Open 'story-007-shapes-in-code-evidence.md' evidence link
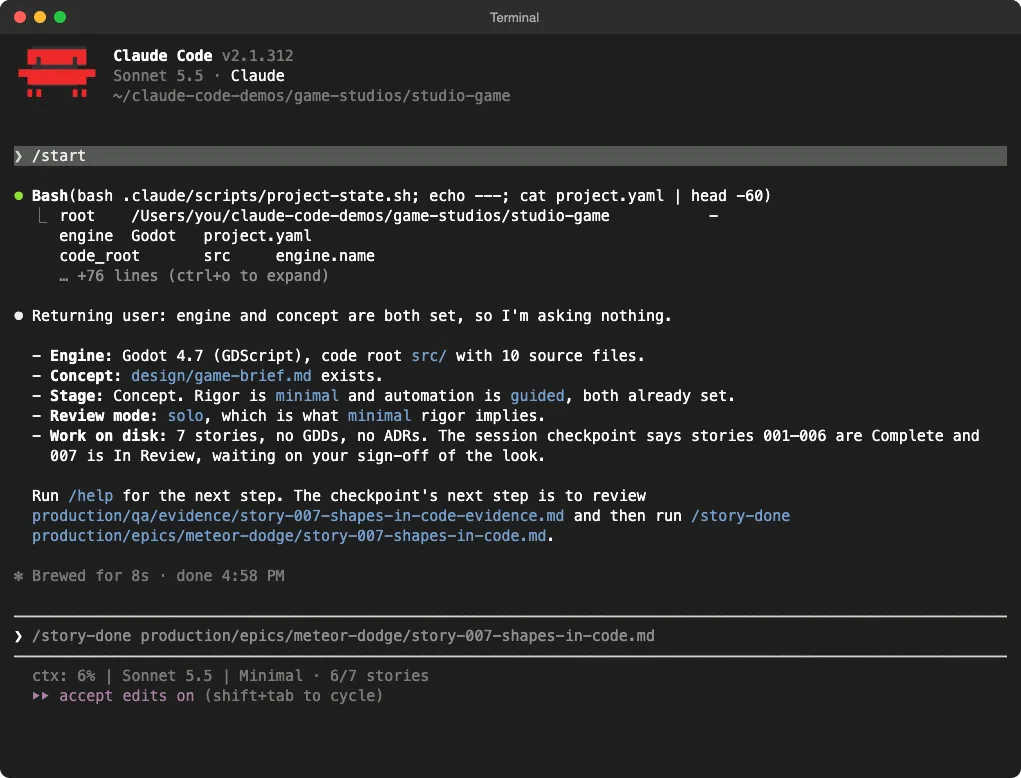The width and height of the screenshot is (1021, 778). (298, 516)
